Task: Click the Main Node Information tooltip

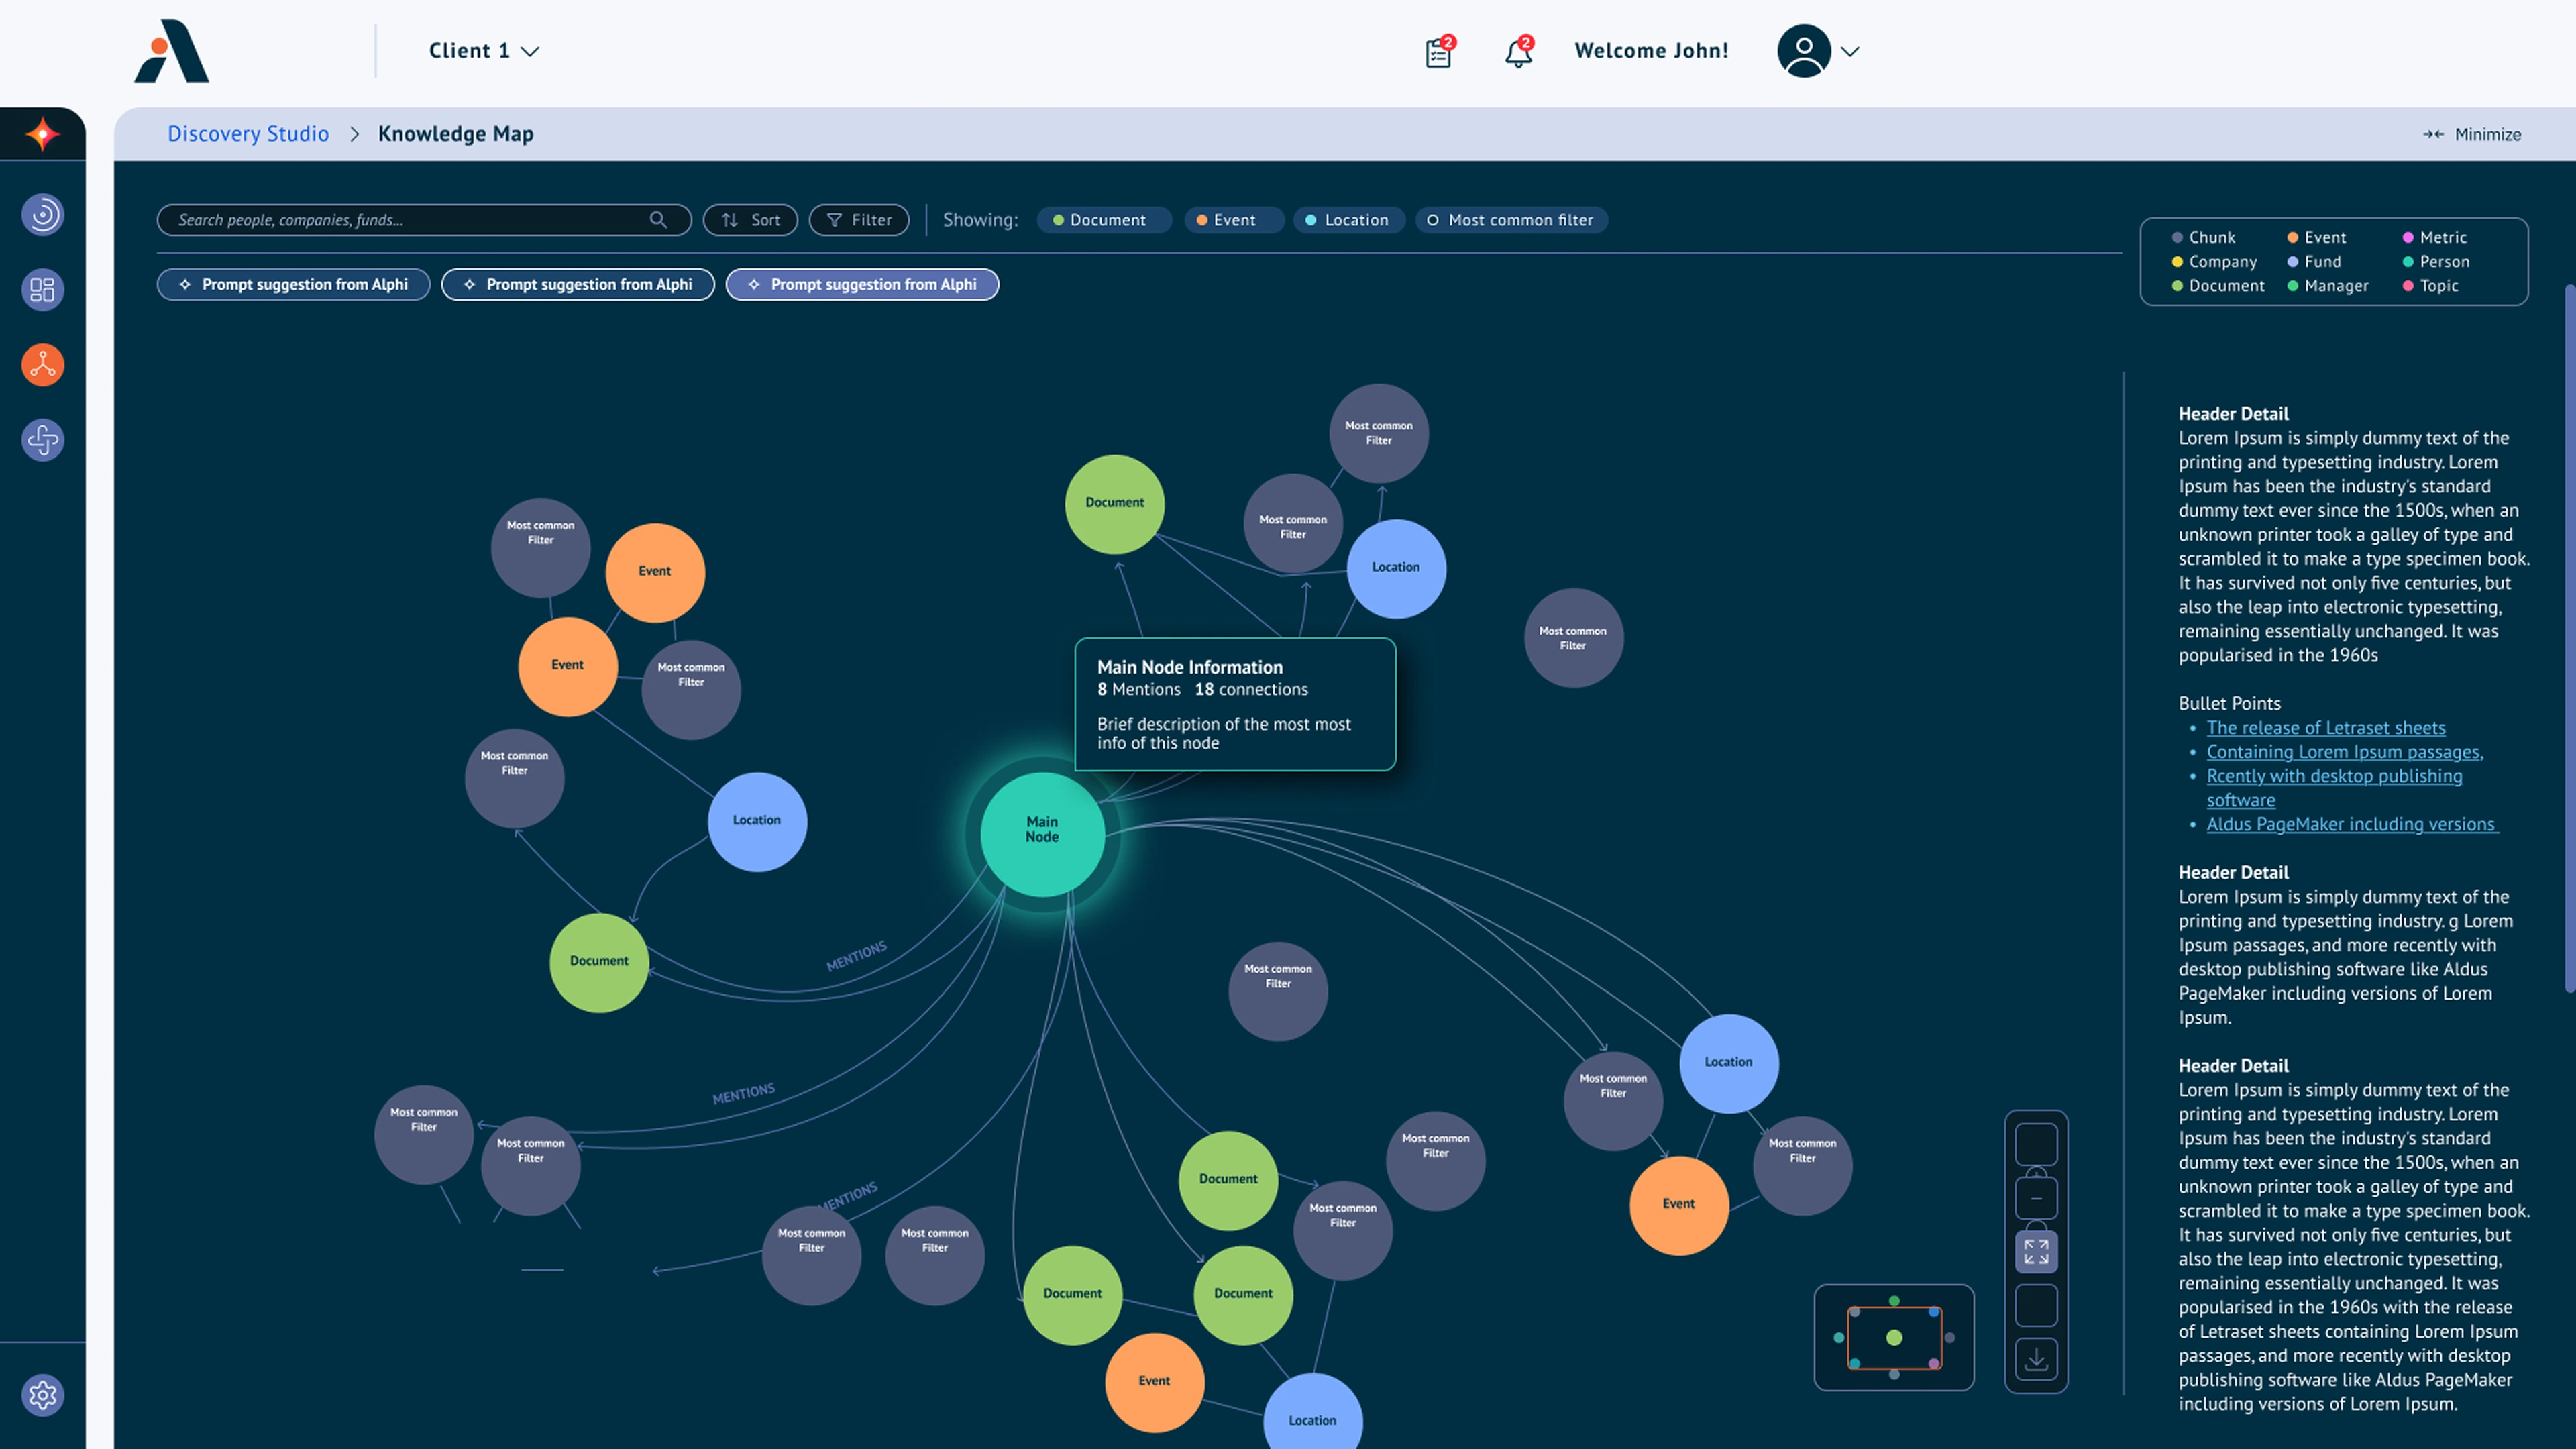Action: [1235, 704]
